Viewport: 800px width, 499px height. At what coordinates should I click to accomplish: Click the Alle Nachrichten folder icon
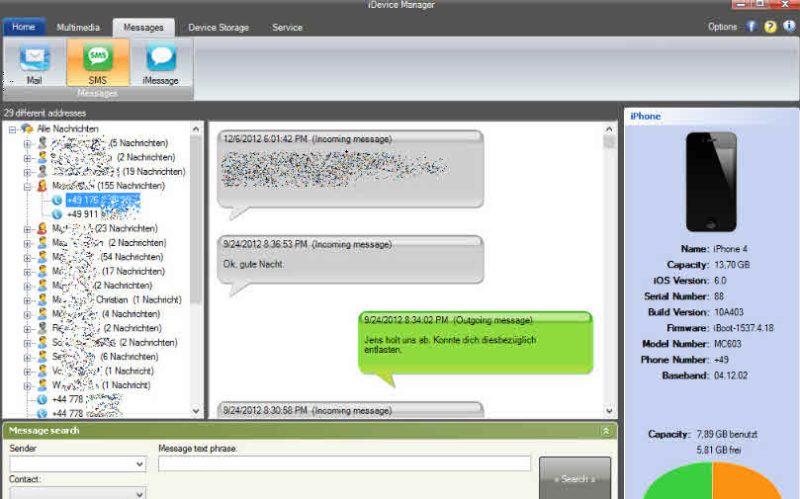27,129
